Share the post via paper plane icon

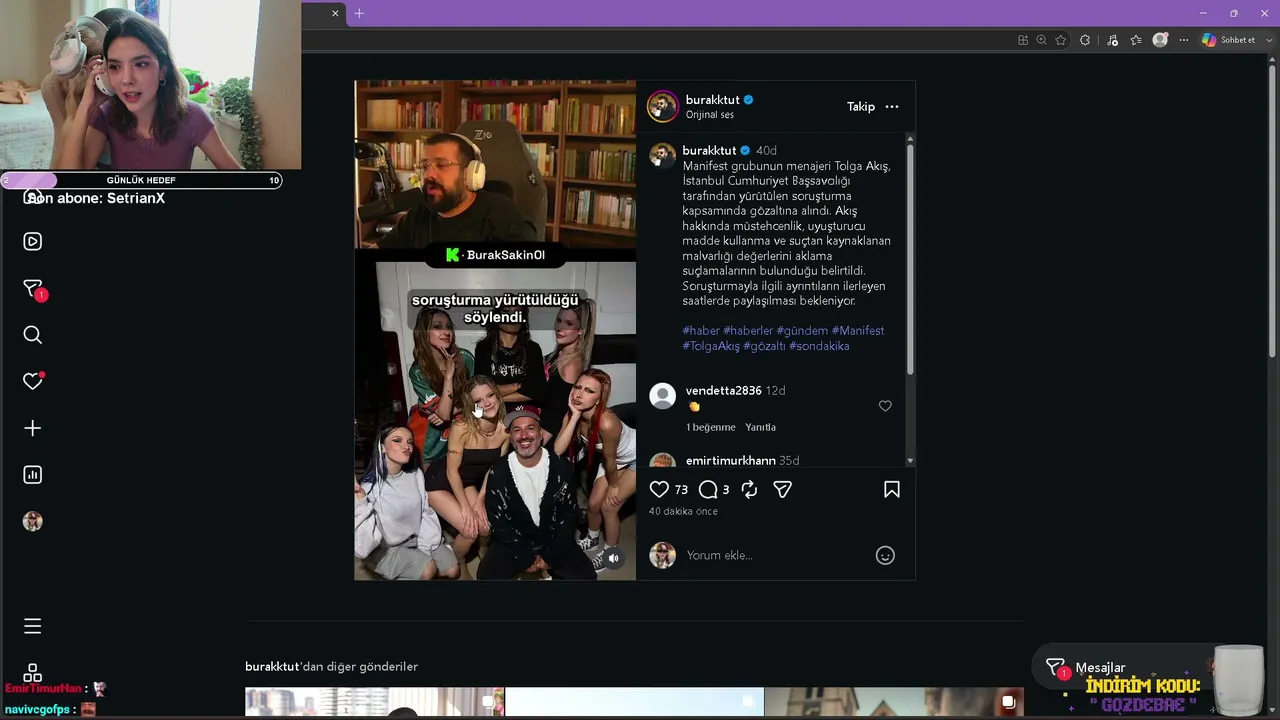tap(783, 489)
